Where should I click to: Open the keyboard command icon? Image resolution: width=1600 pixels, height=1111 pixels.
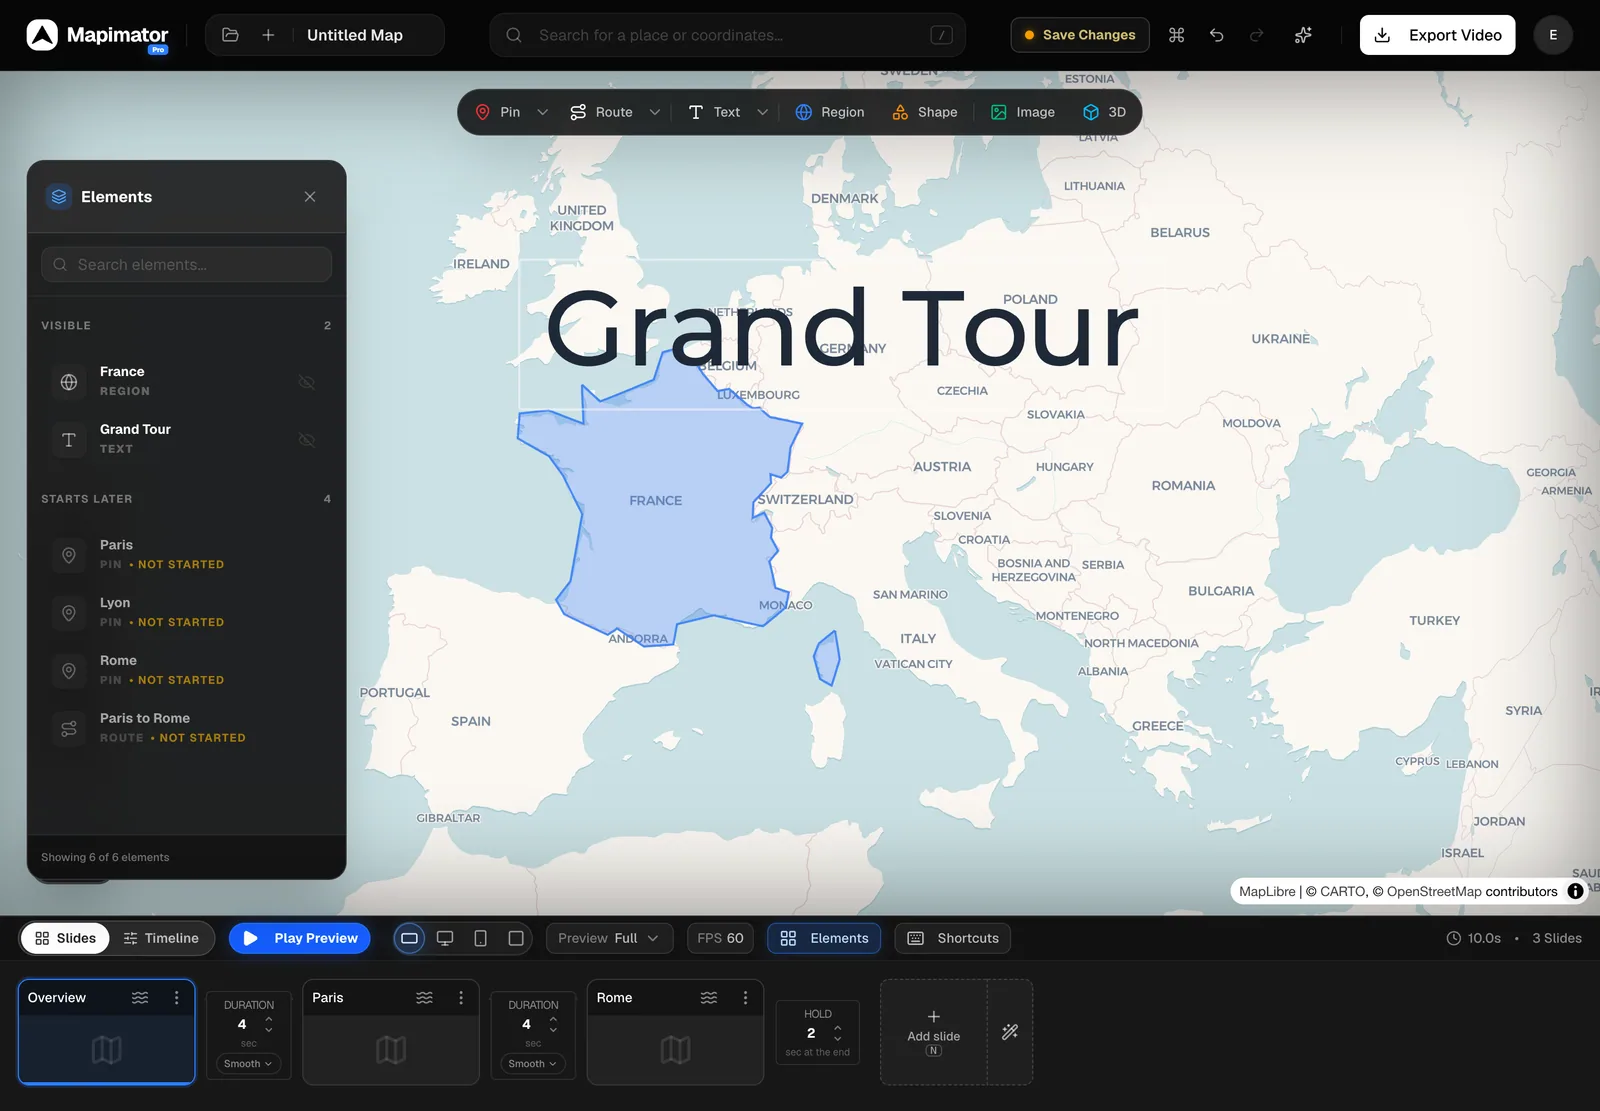pyautogui.click(x=1176, y=35)
